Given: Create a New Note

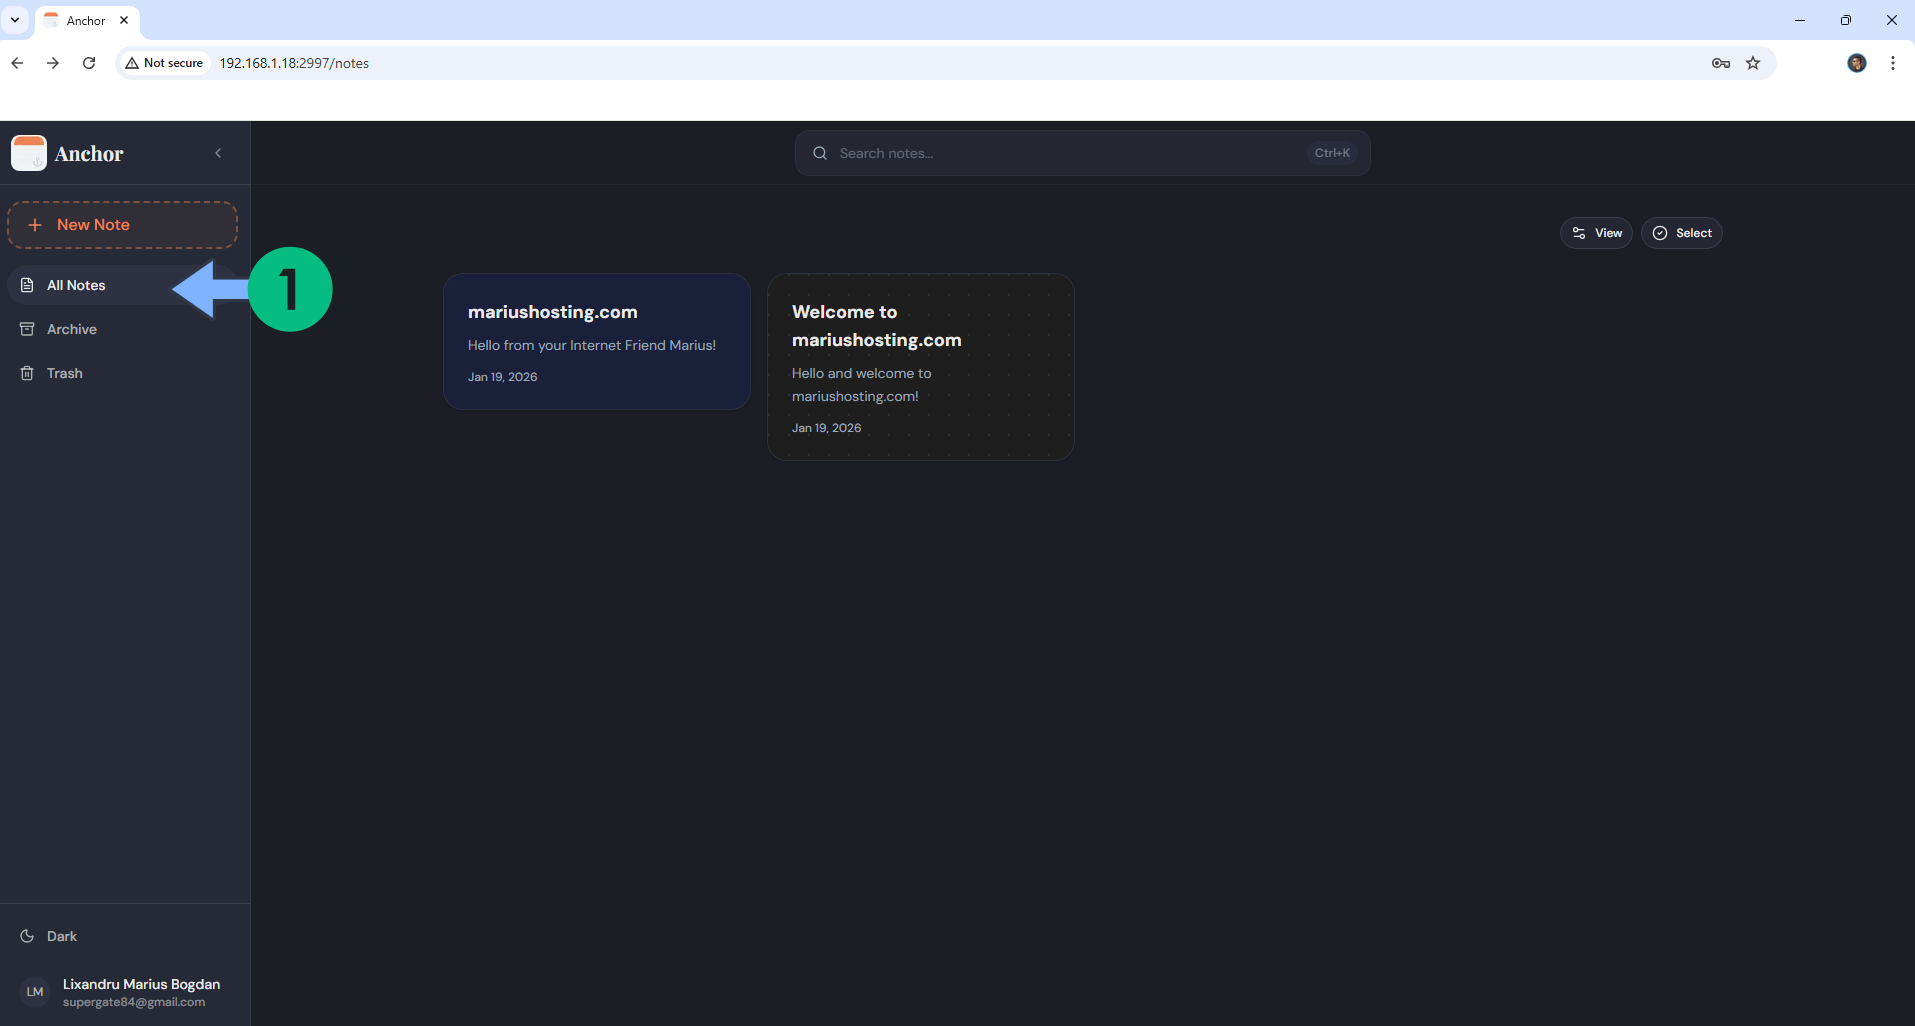Looking at the screenshot, I should coord(122,224).
